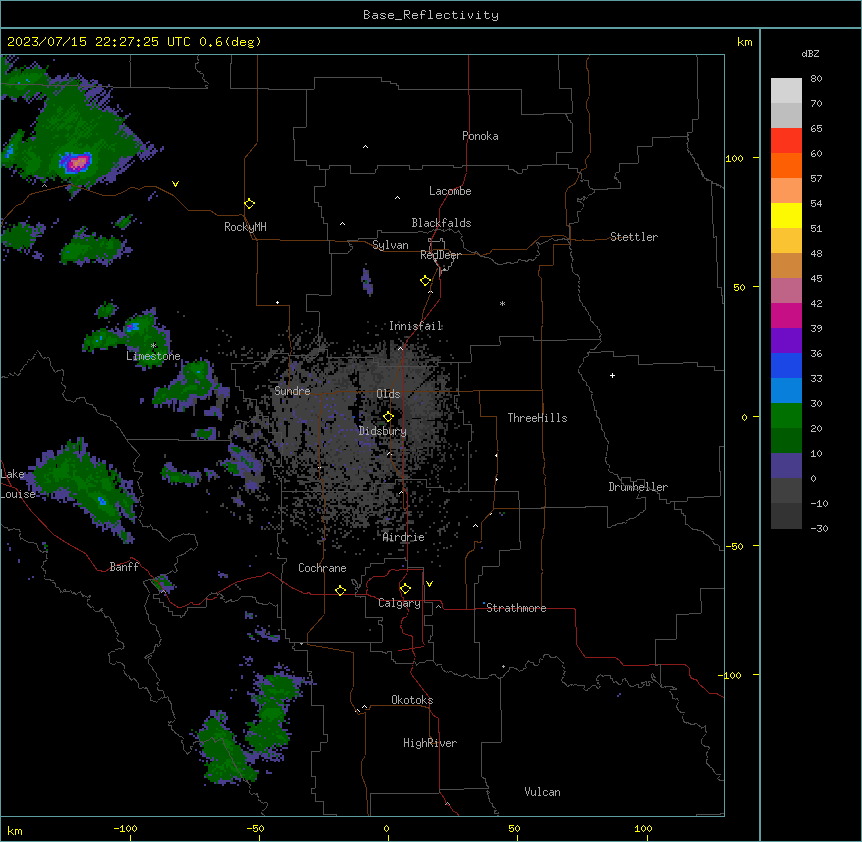
Task: Click the Lacombe label
Action: click(x=450, y=191)
